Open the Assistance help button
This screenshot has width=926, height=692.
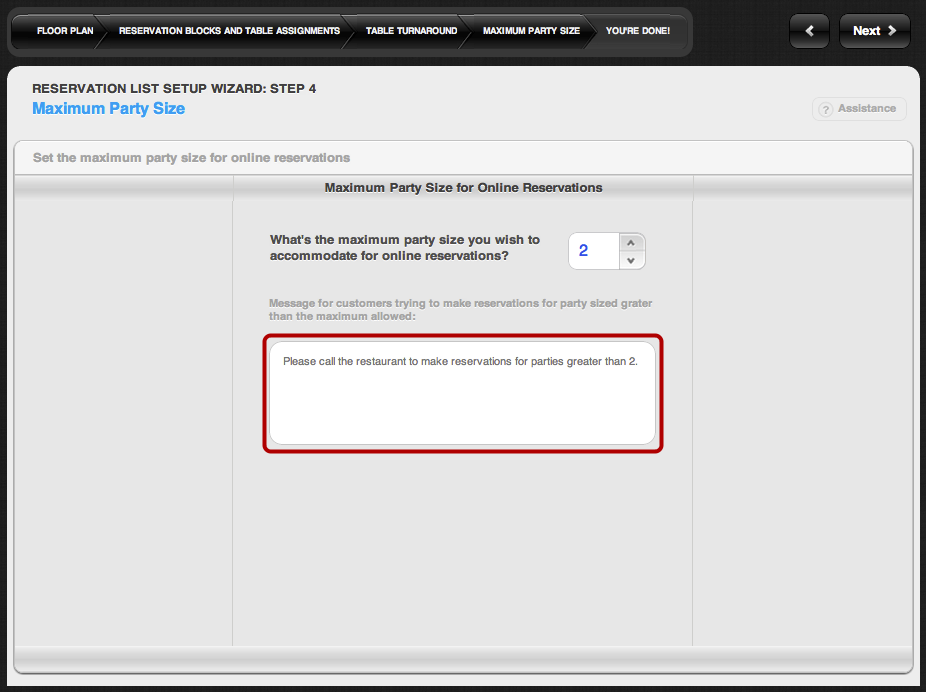pos(859,109)
